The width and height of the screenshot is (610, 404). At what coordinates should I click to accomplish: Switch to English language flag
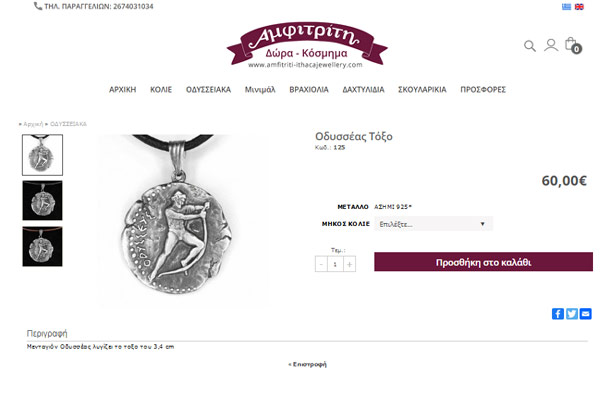[x=579, y=7]
